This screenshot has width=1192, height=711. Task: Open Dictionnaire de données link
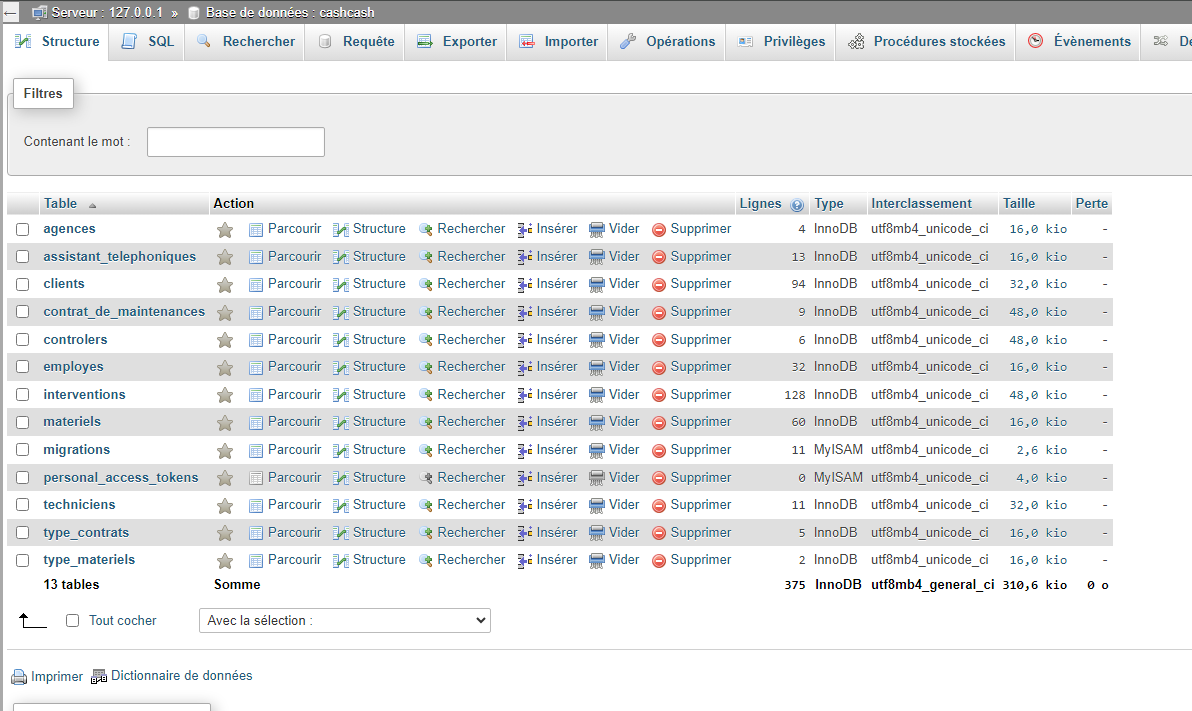coord(181,676)
